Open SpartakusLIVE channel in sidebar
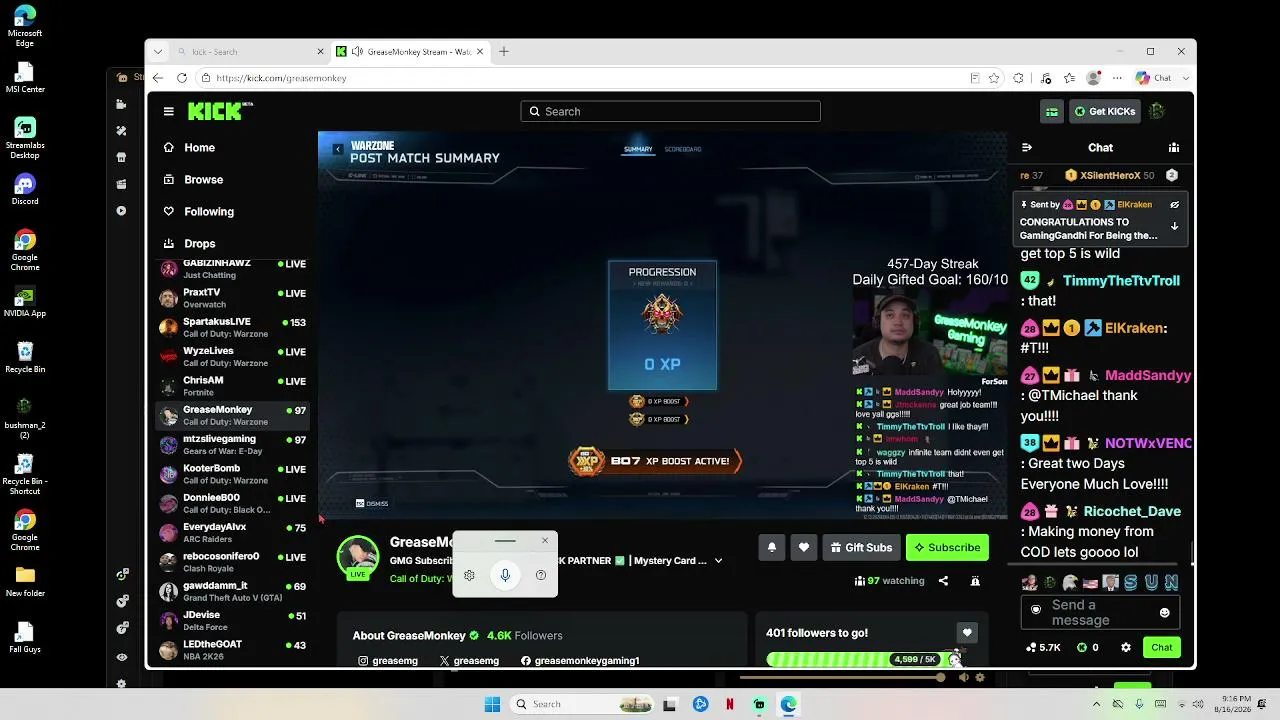1280x720 pixels. pyautogui.click(x=232, y=328)
